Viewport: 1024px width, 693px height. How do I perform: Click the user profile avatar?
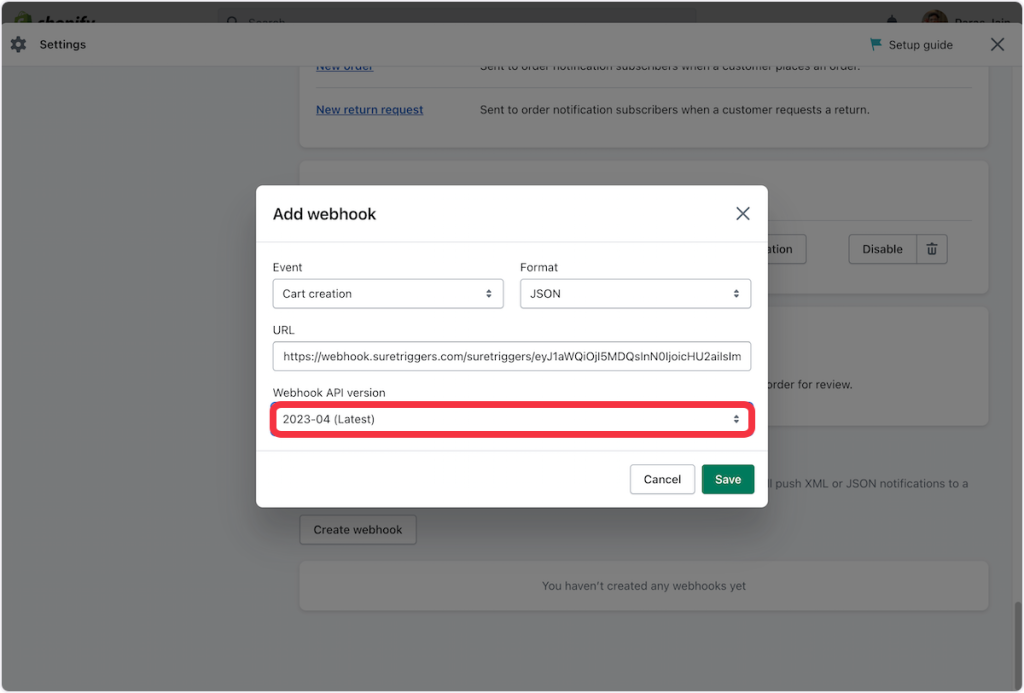tap(935, 20)
